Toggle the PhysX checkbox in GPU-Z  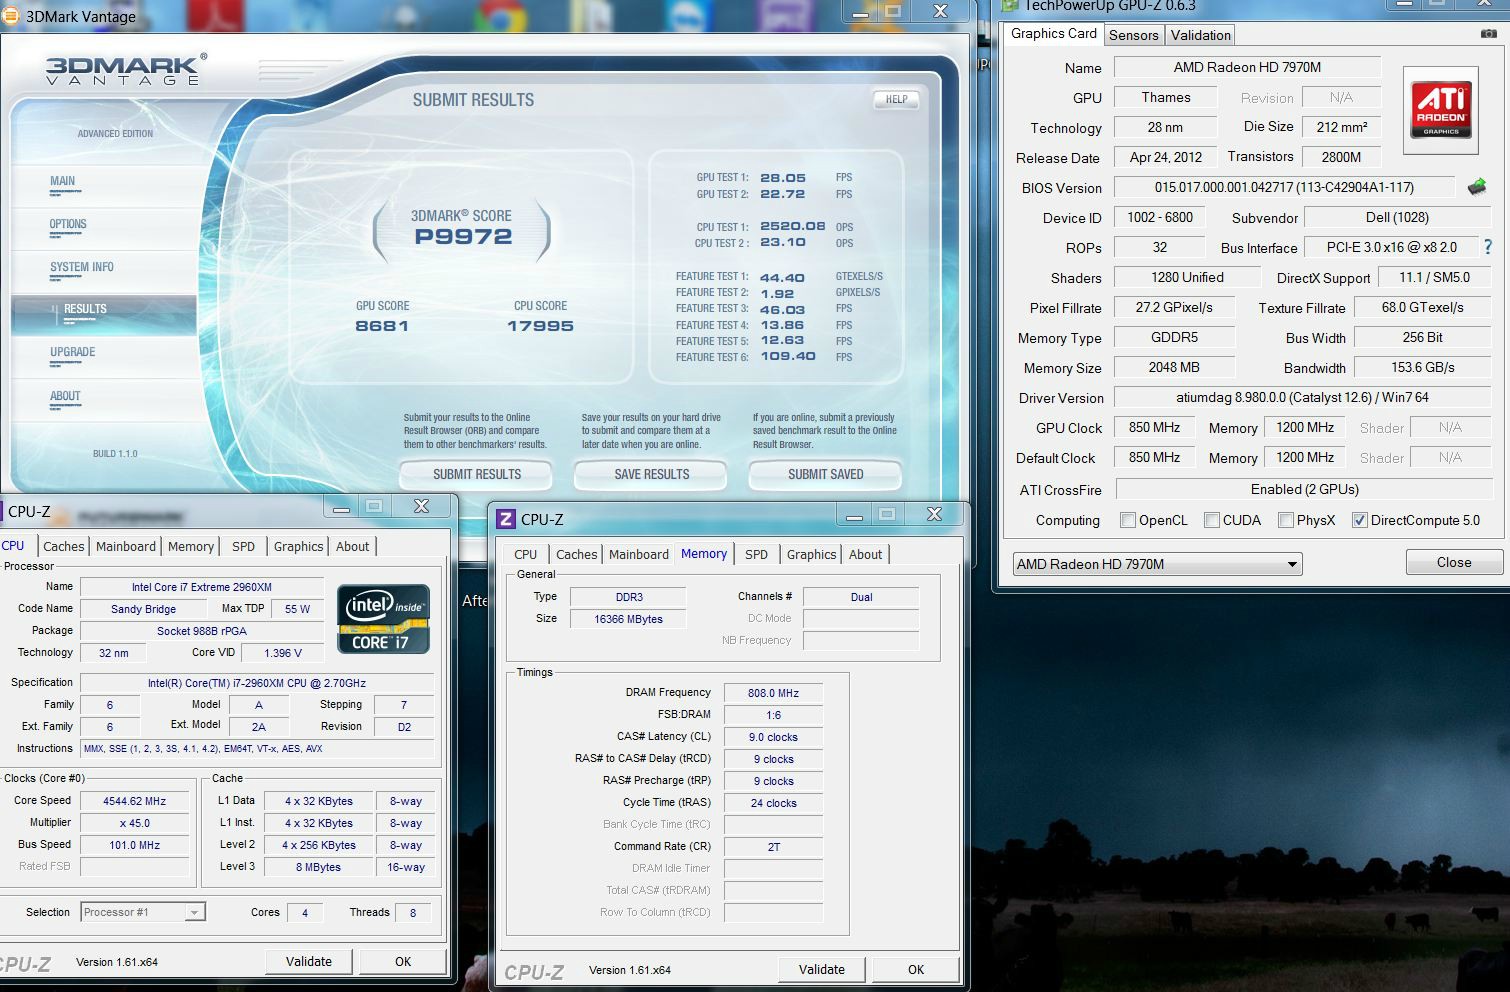tap(1286, 520)
